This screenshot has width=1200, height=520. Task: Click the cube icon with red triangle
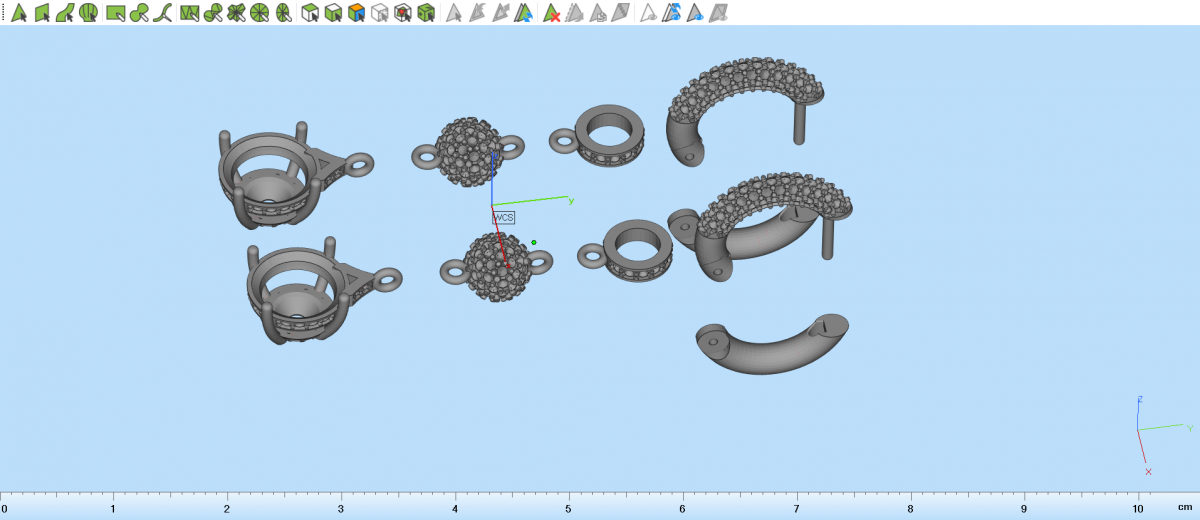[403, 13]
